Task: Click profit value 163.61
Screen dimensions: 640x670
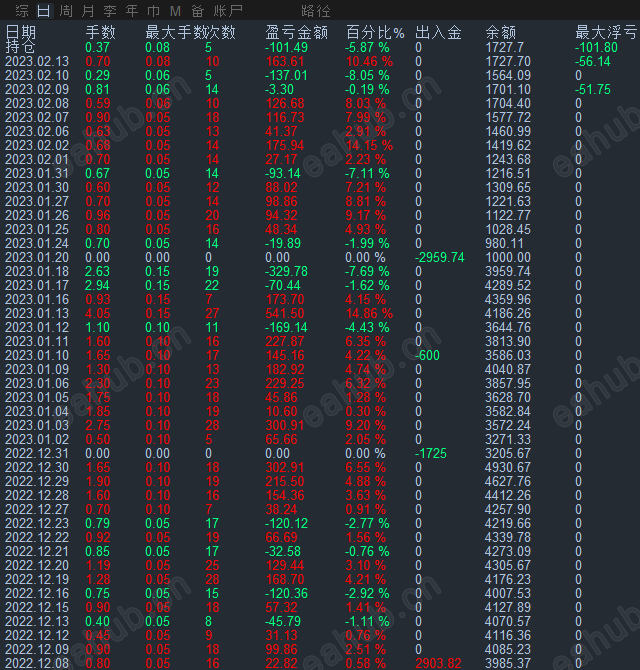Action: tap(285, 61)
